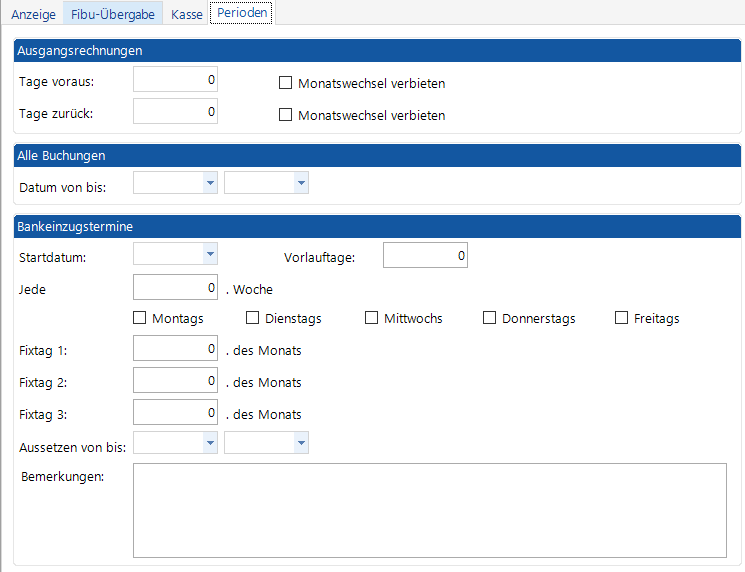Open the first Datum von bis dropdown

click(x=209, y=183)
